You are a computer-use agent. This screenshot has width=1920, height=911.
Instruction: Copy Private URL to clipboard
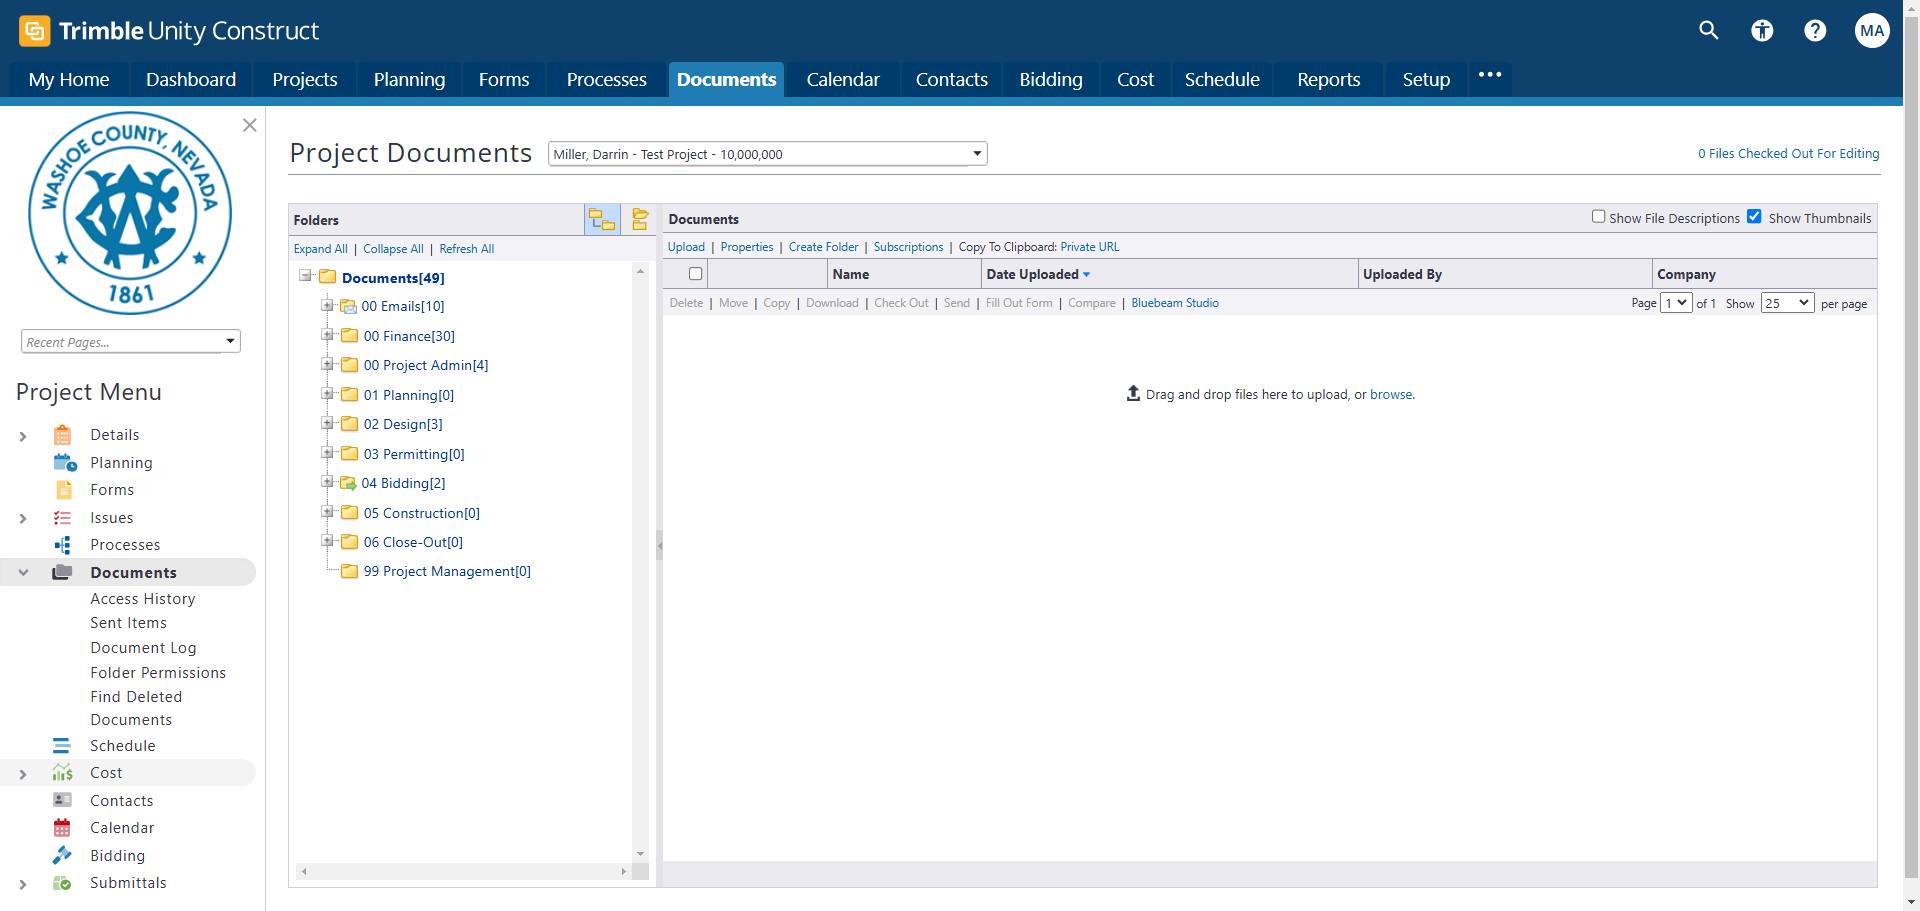pos(1090,247)
